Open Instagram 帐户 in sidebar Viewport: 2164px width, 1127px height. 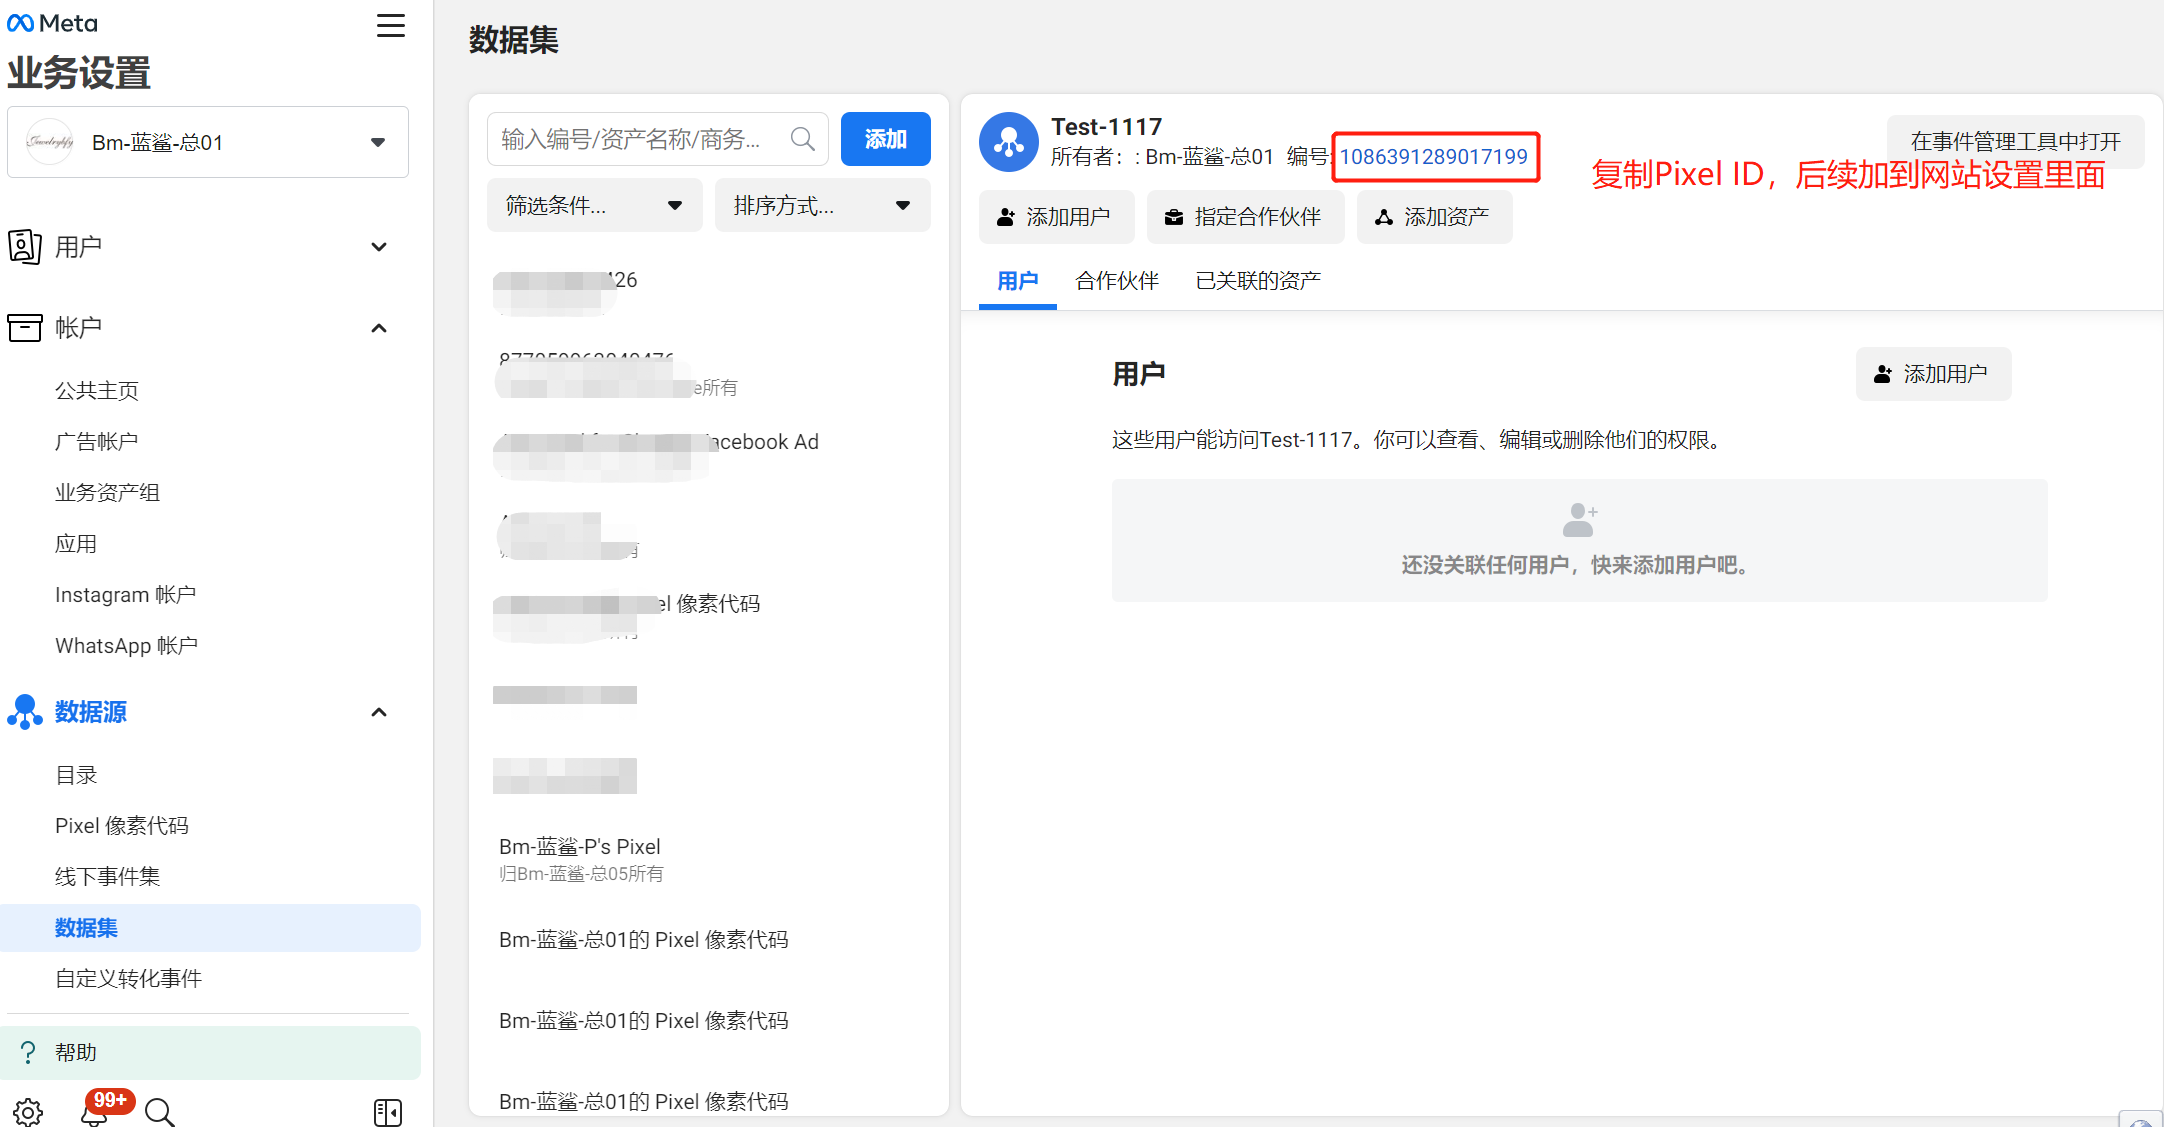point(125,594)
